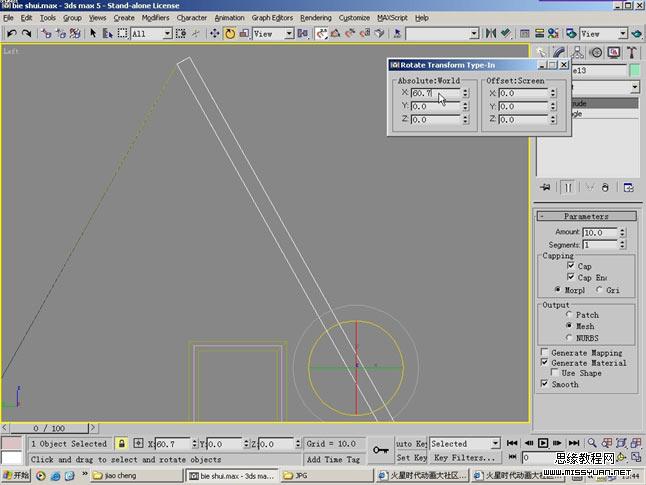Toggle Show End Result icon
Viewport: 646px width, 485px height.
point(568,187)
